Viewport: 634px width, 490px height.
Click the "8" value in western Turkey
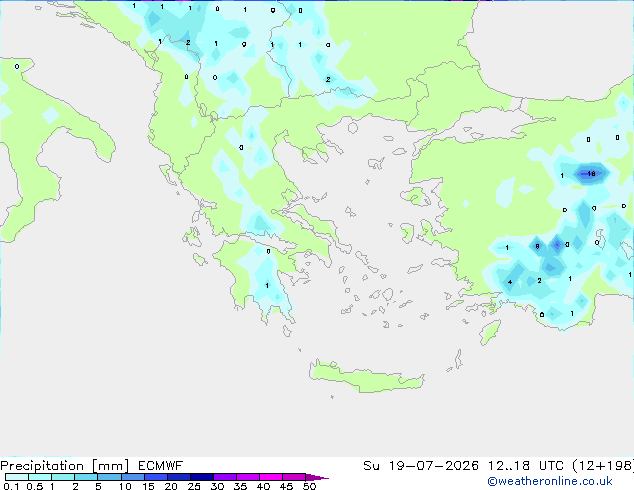[x=537, y=246]
